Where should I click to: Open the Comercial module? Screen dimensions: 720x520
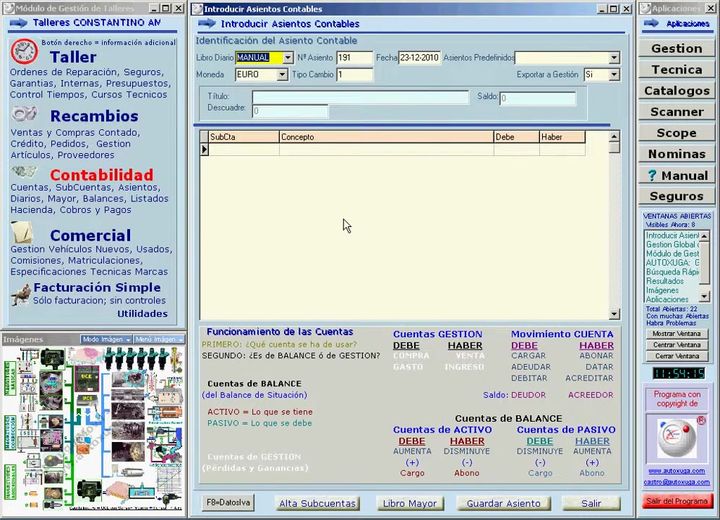pos(90,235)
